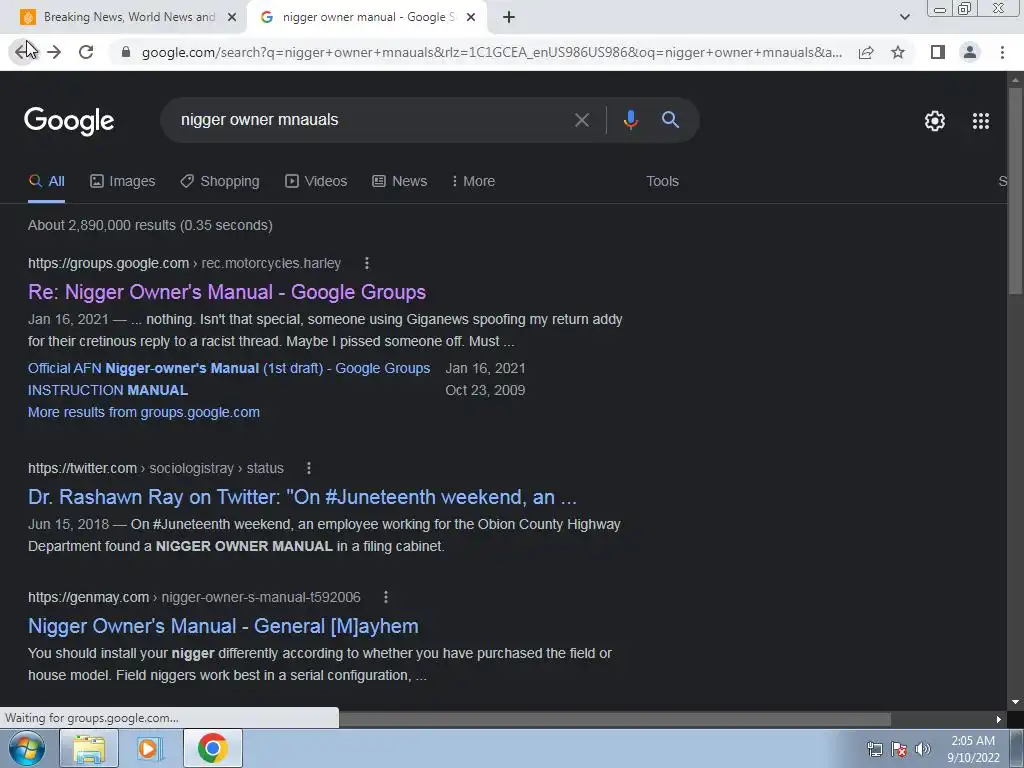Open the INSTRUCTION MANUAL link
The image size is (1024, 768).
108,391
